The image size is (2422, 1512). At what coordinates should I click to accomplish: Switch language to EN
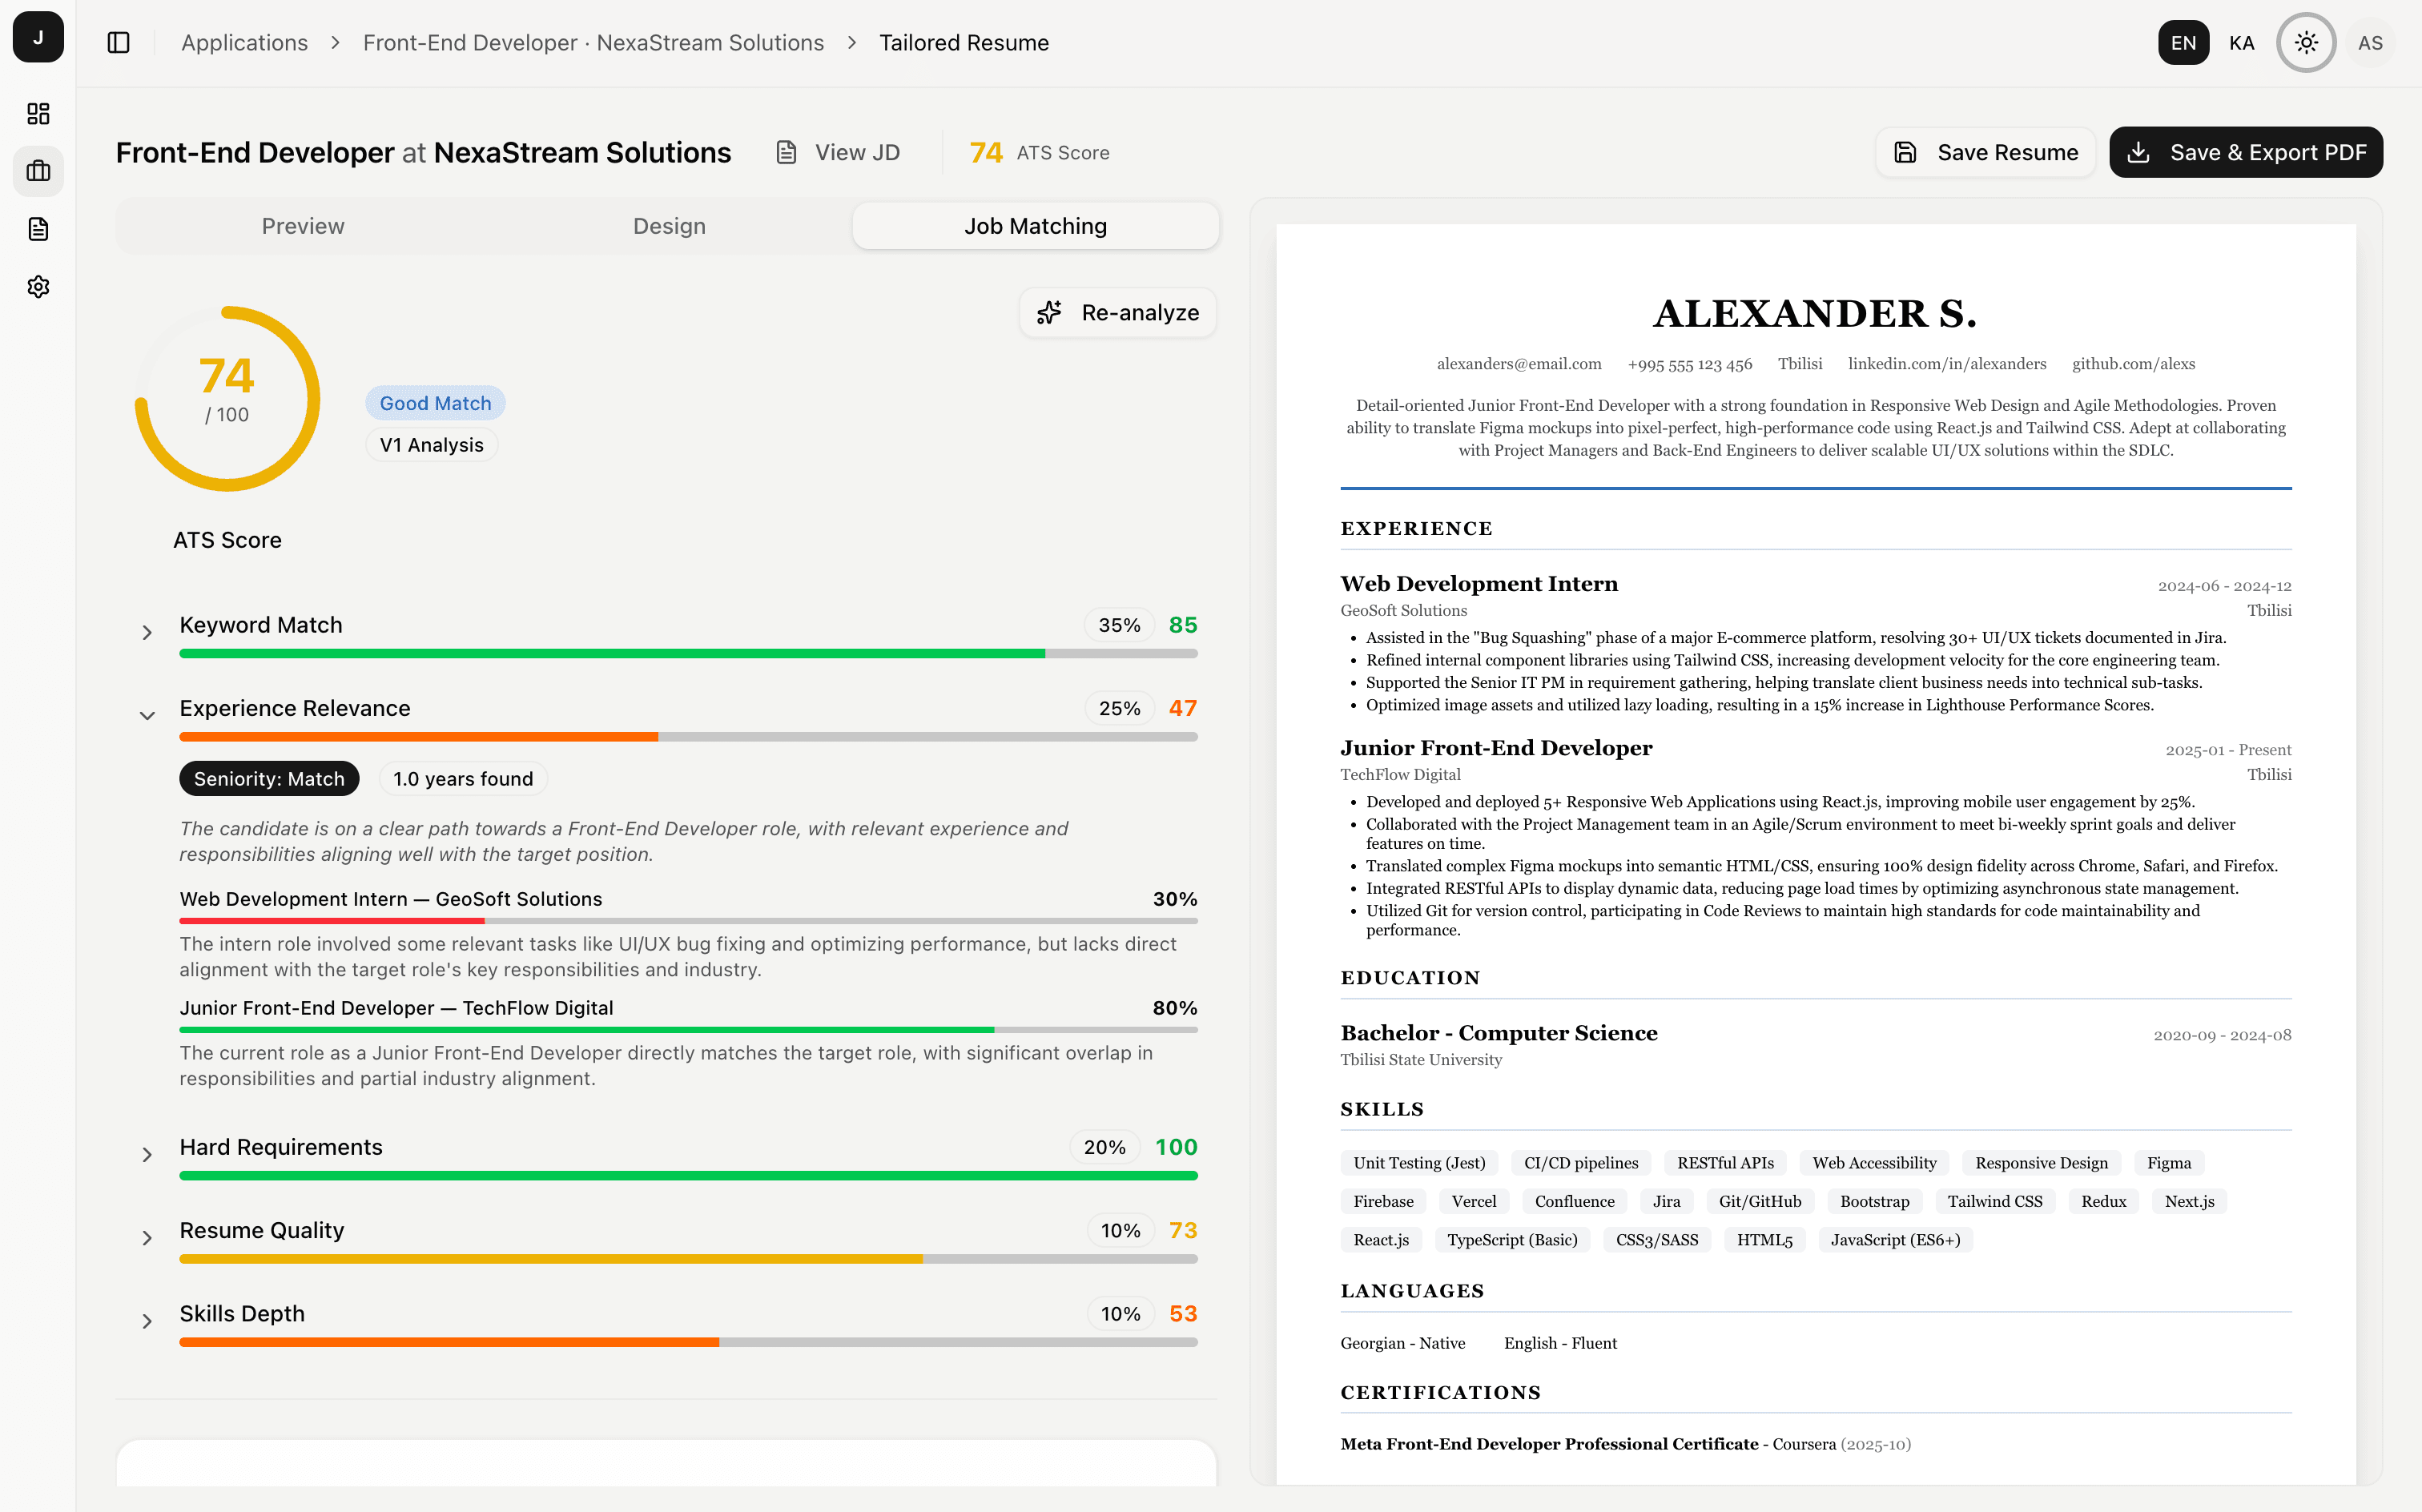[x=2183, y=42]
